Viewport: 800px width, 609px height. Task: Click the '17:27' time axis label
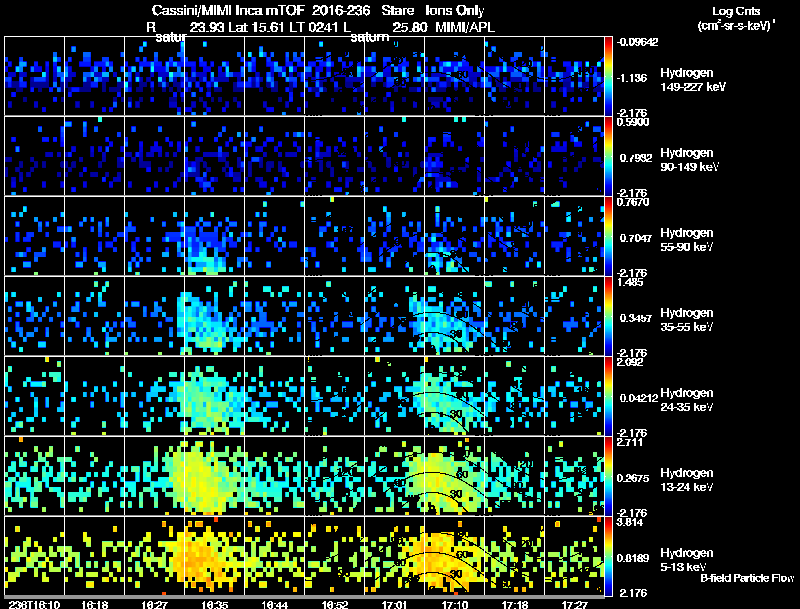(574, 604)
